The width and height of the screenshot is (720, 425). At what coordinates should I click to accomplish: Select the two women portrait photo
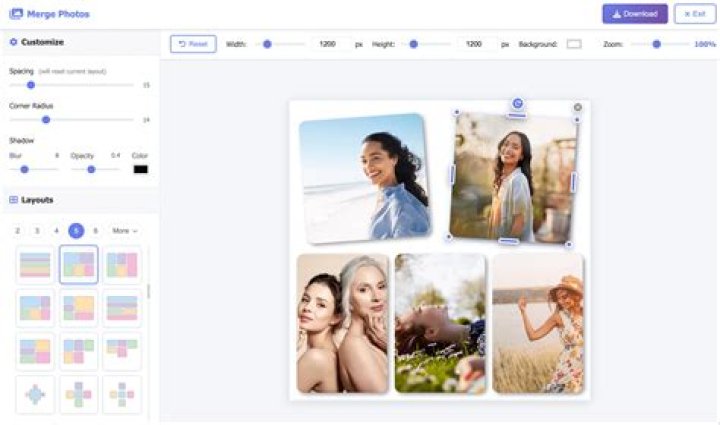tap(343, 323)
